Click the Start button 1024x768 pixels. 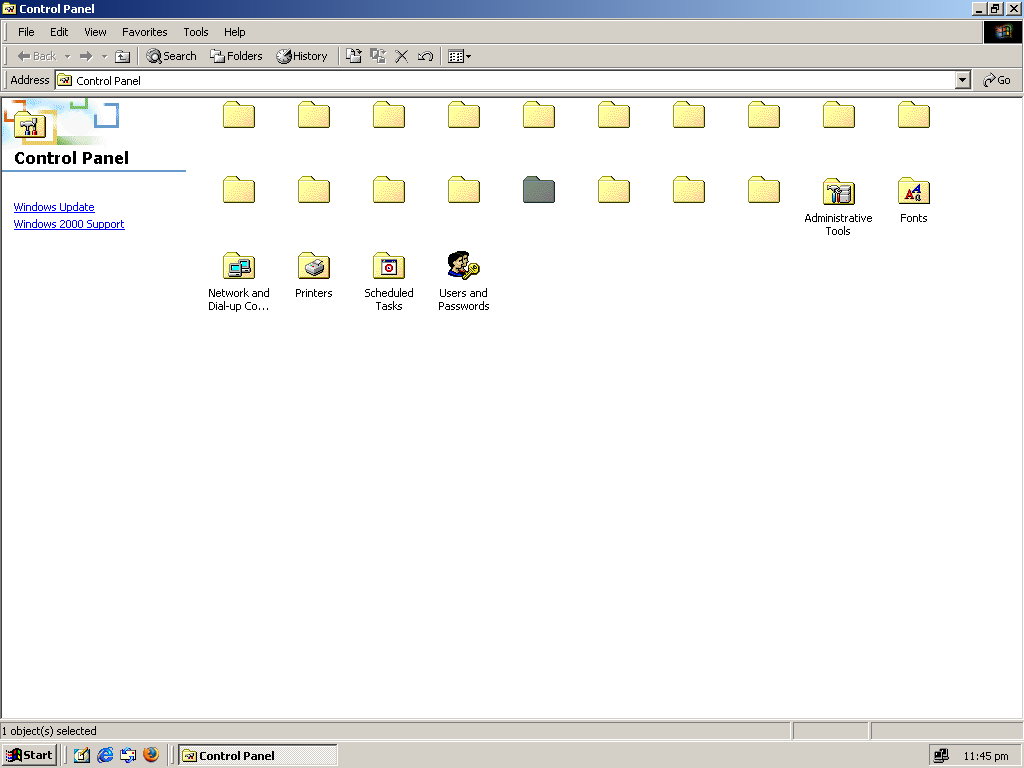[30, 756]
